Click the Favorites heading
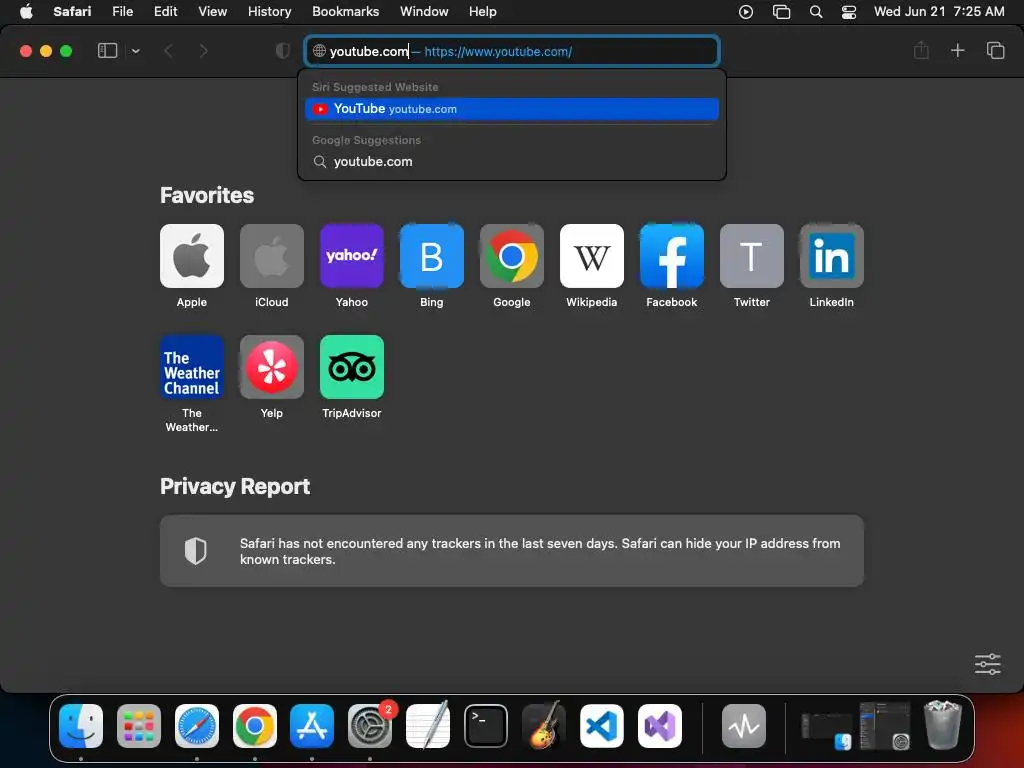The height and width of the screenshot is (768, 1024). coord(207,195)
